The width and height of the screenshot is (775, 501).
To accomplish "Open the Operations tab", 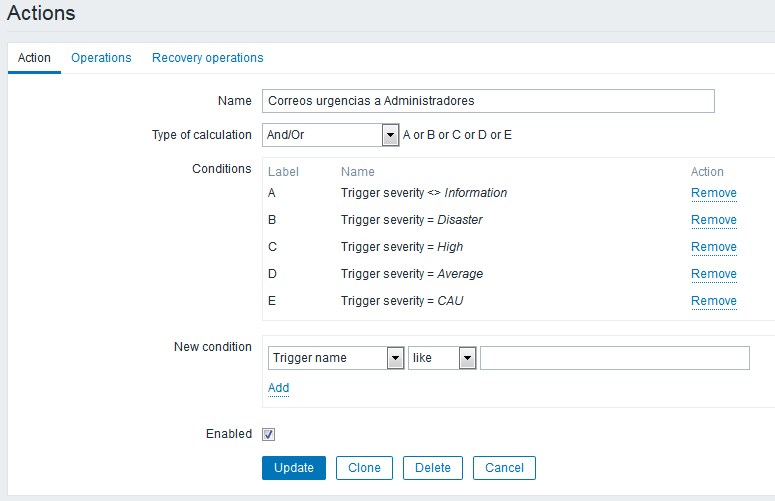I will (x=101, y=58).
